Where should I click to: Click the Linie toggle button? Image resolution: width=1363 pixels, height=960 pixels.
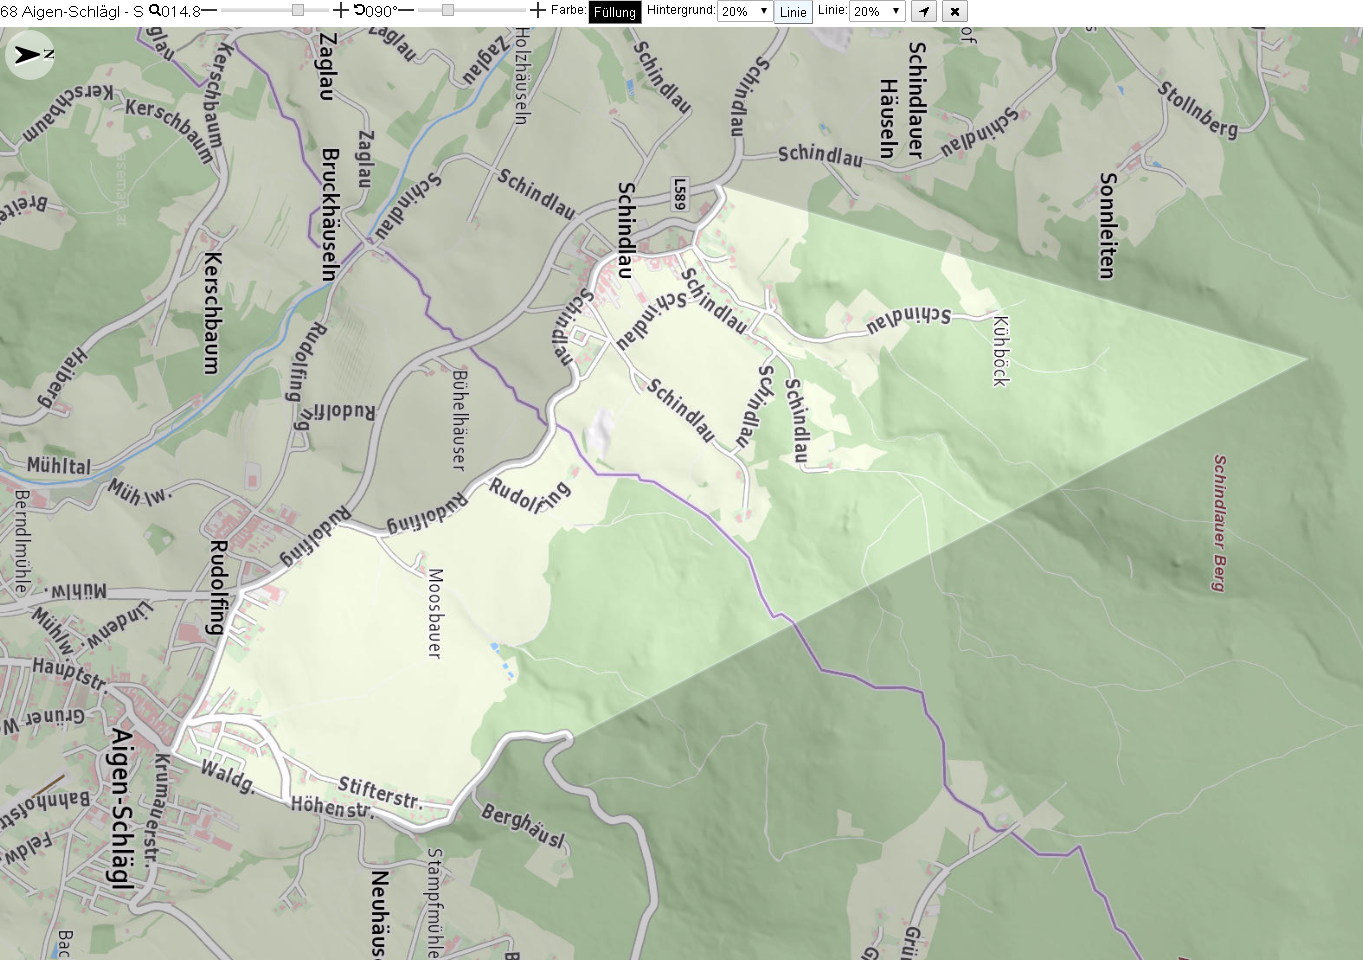(793, 12)
